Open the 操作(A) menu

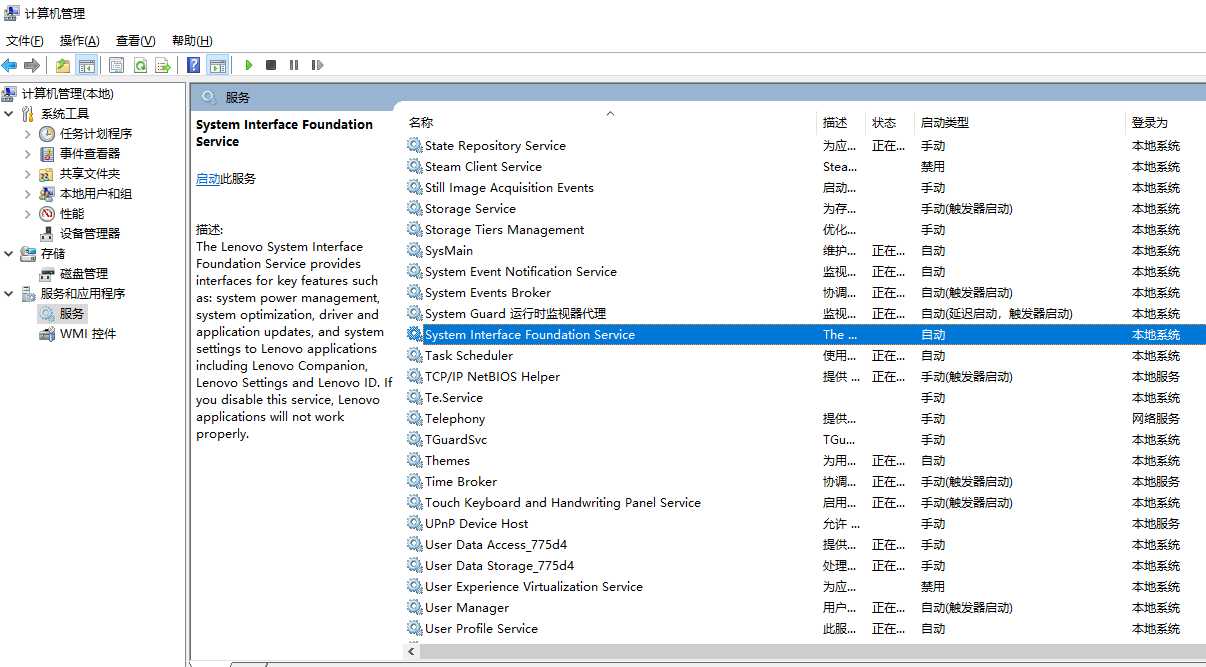coord(80,41)
